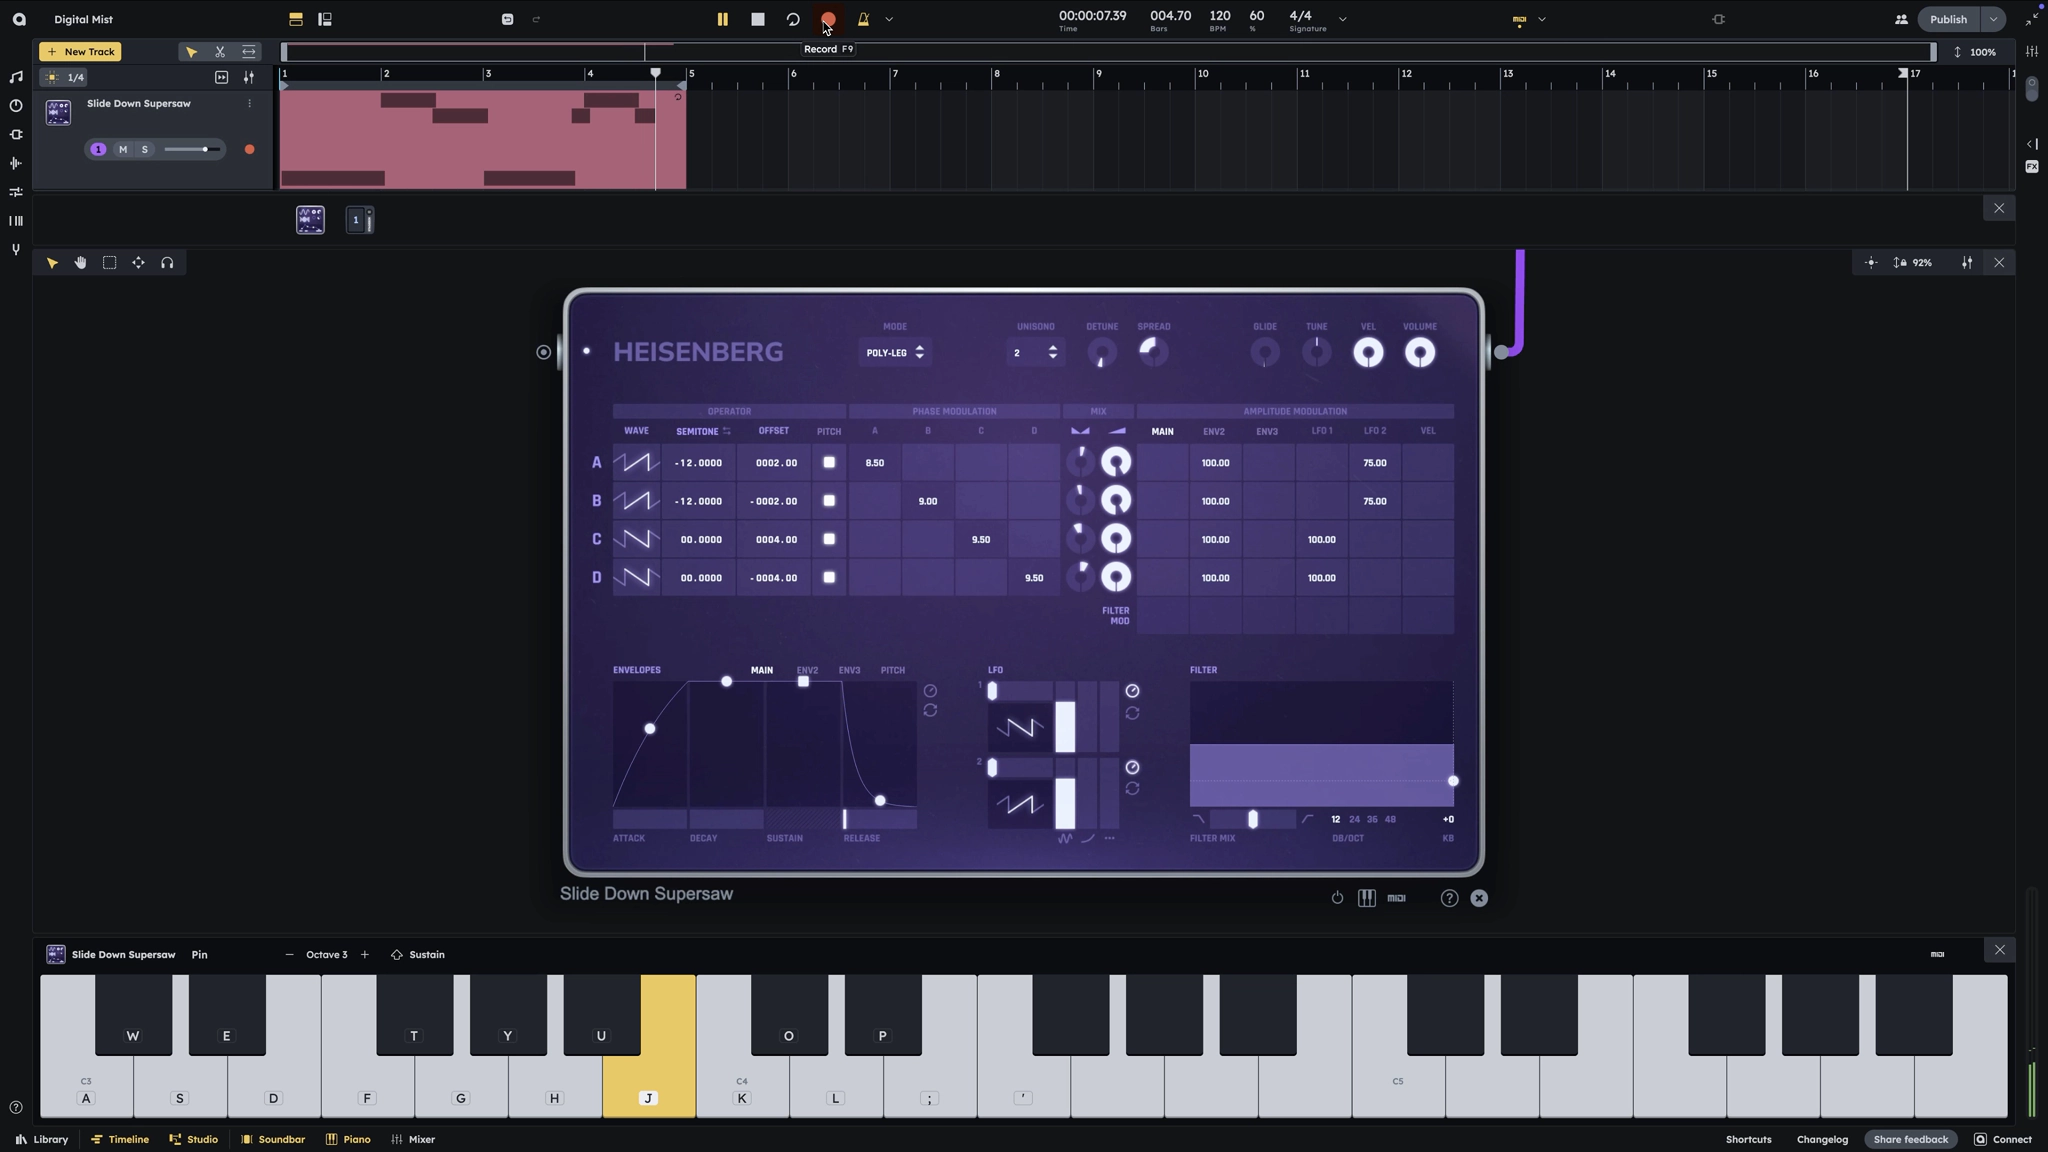Select operator C waveform icon
This screenshot has height=1152, width=2048.
click(x=636, y=539)
